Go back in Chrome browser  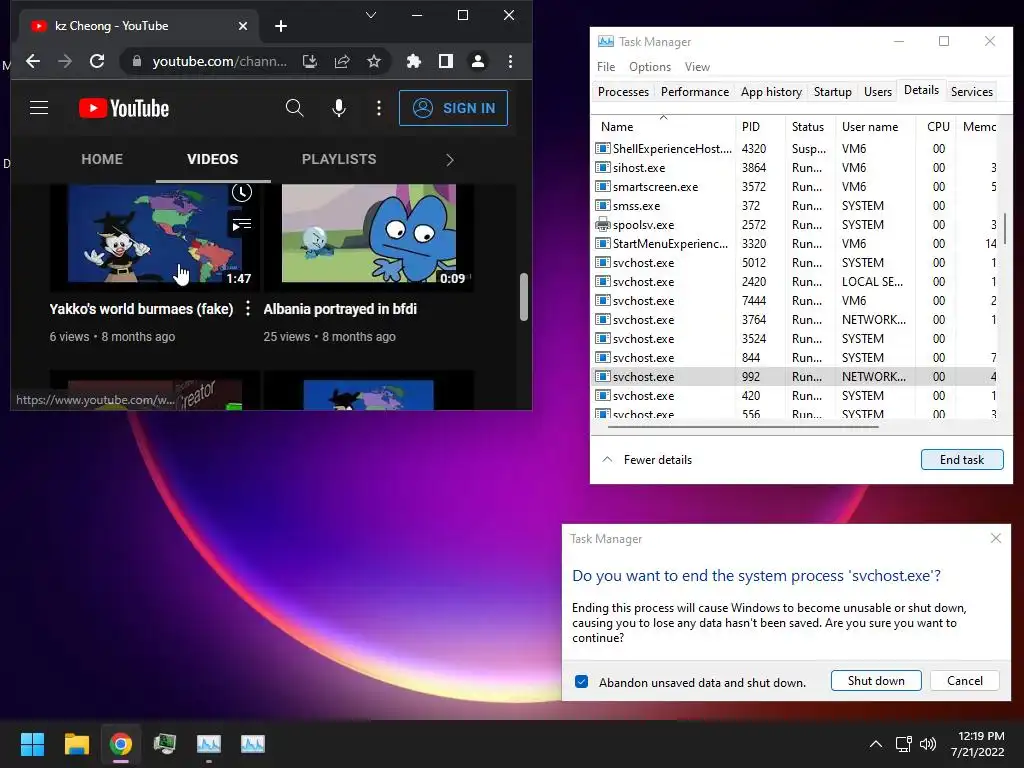tap(33, 61)
